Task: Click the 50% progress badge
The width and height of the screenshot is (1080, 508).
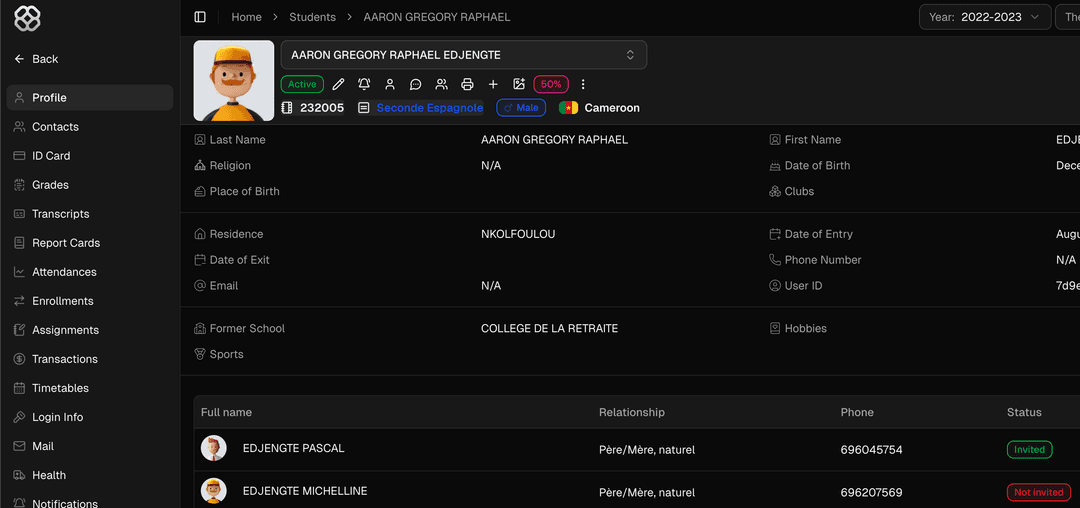Action: pyautogui.click(x=551, y=85)
